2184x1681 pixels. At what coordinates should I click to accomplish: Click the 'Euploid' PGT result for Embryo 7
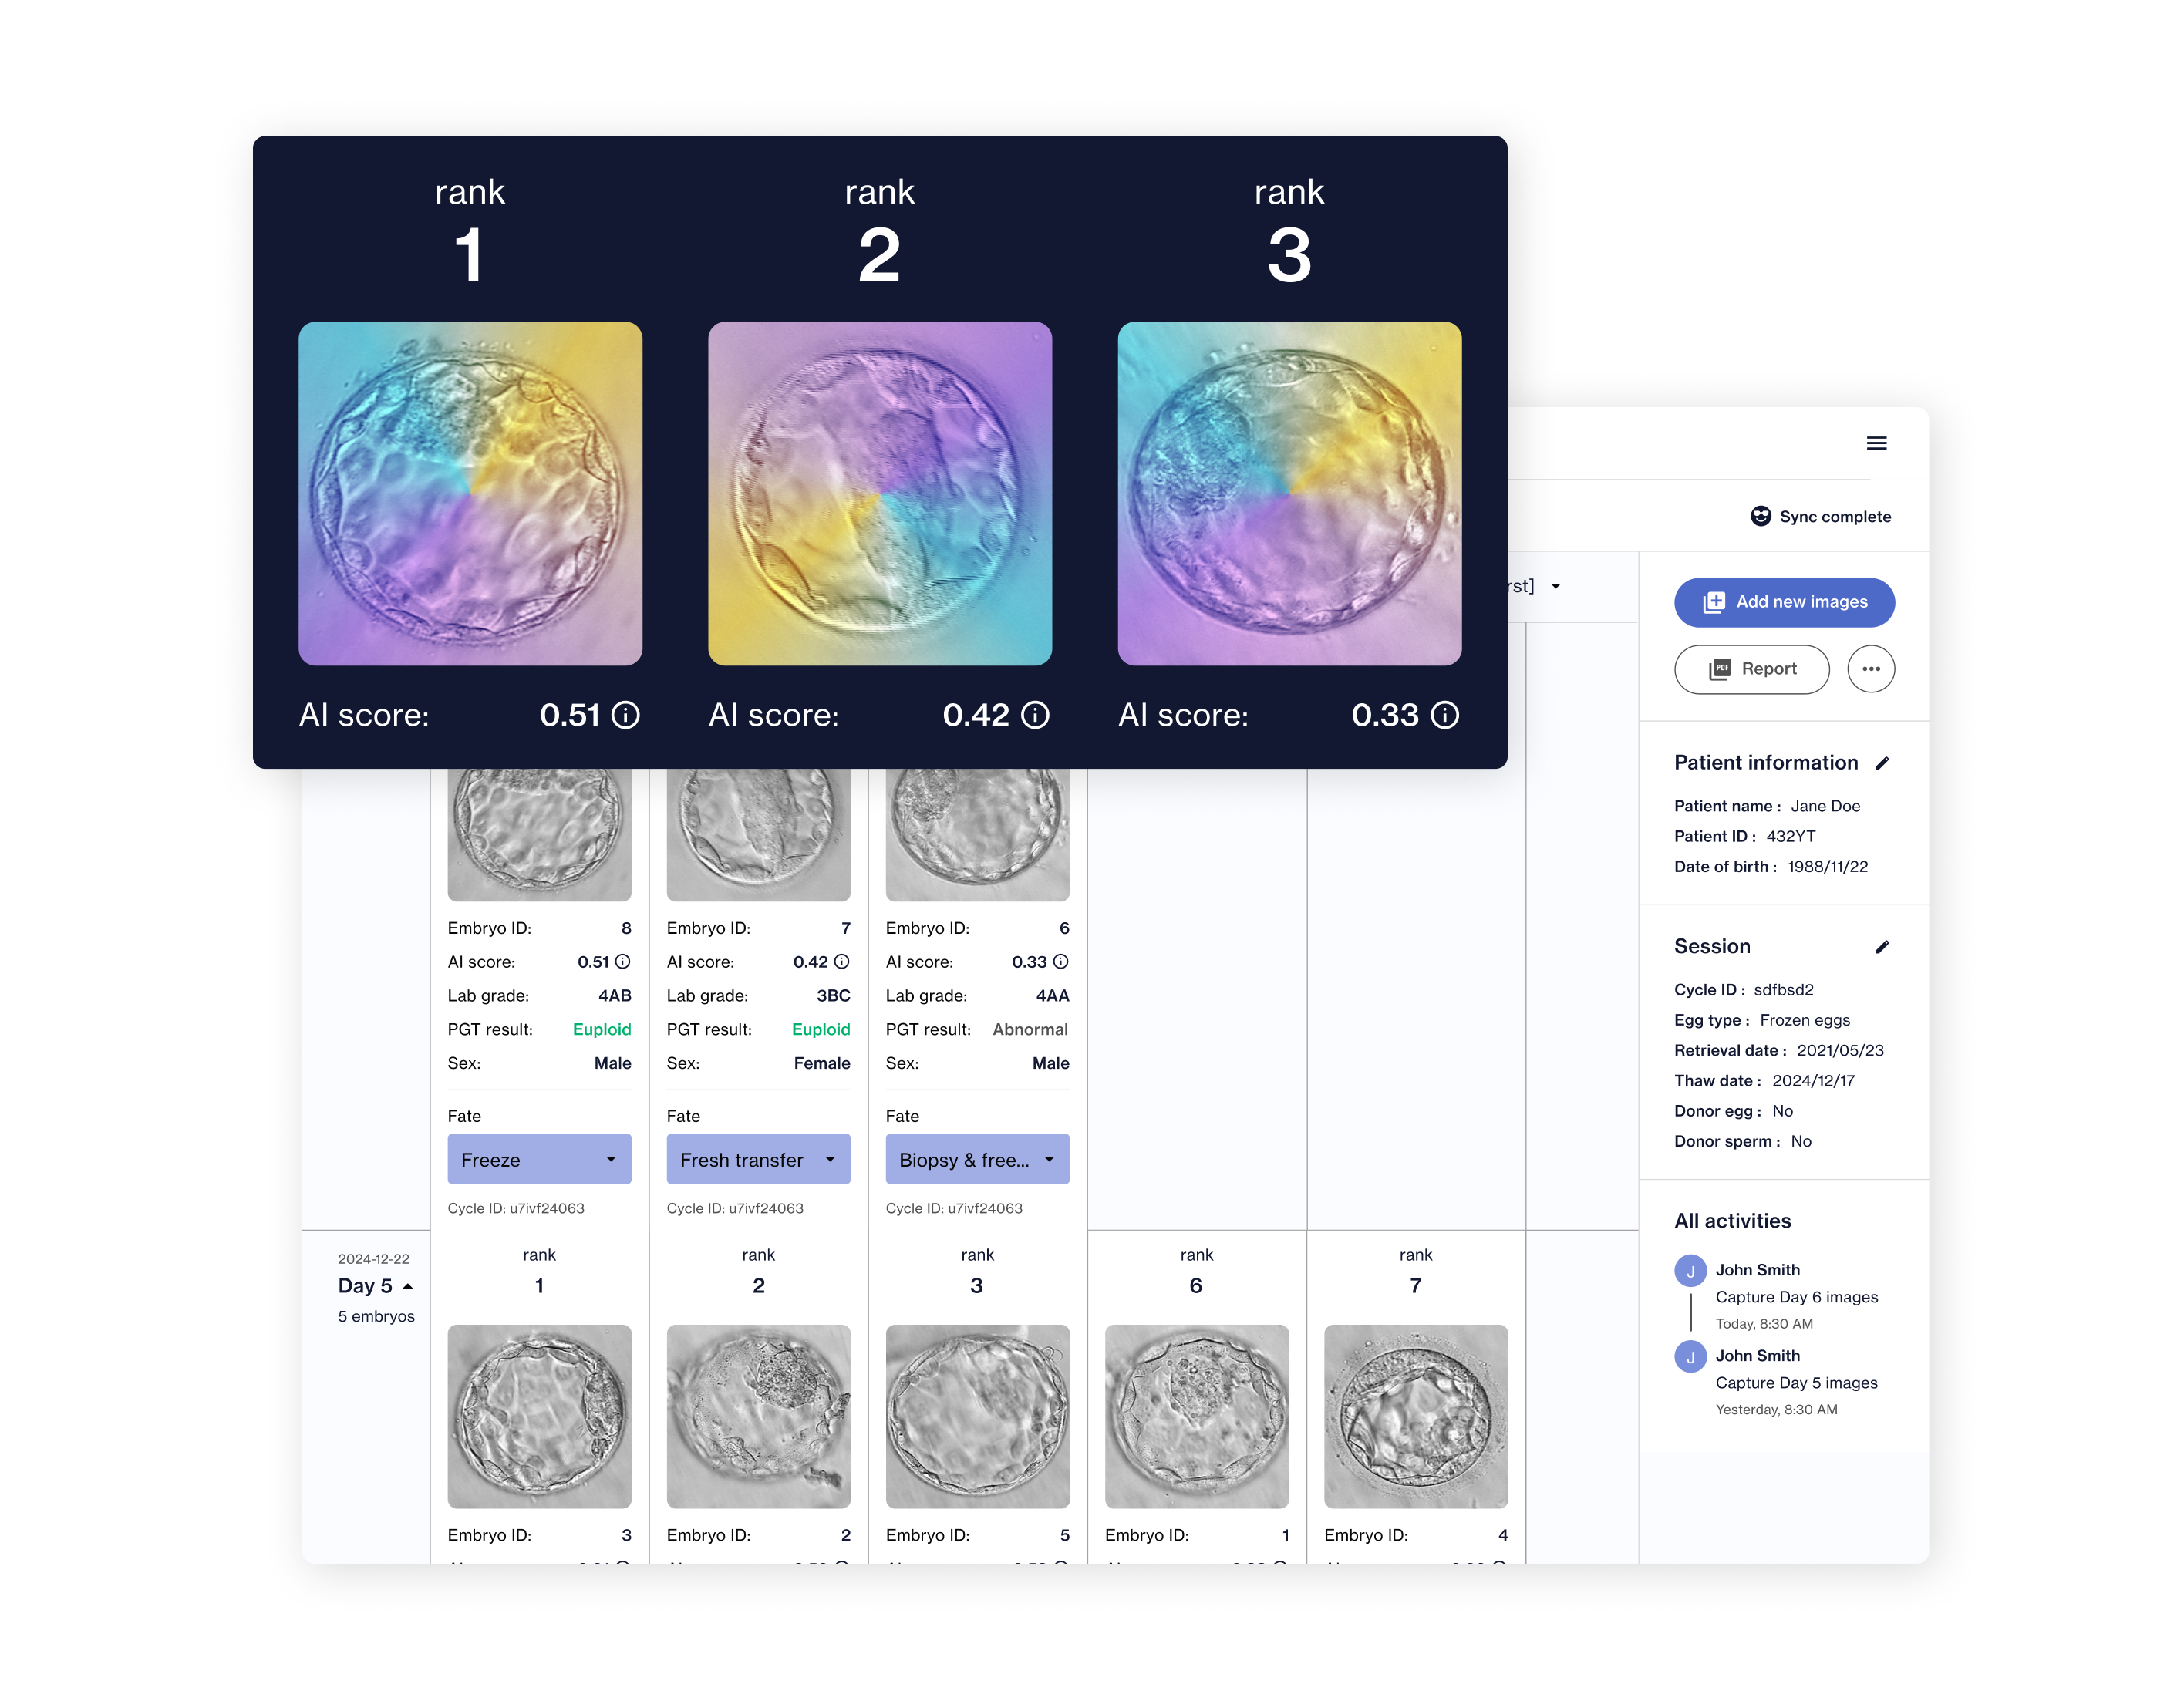tap(820, 1029)
